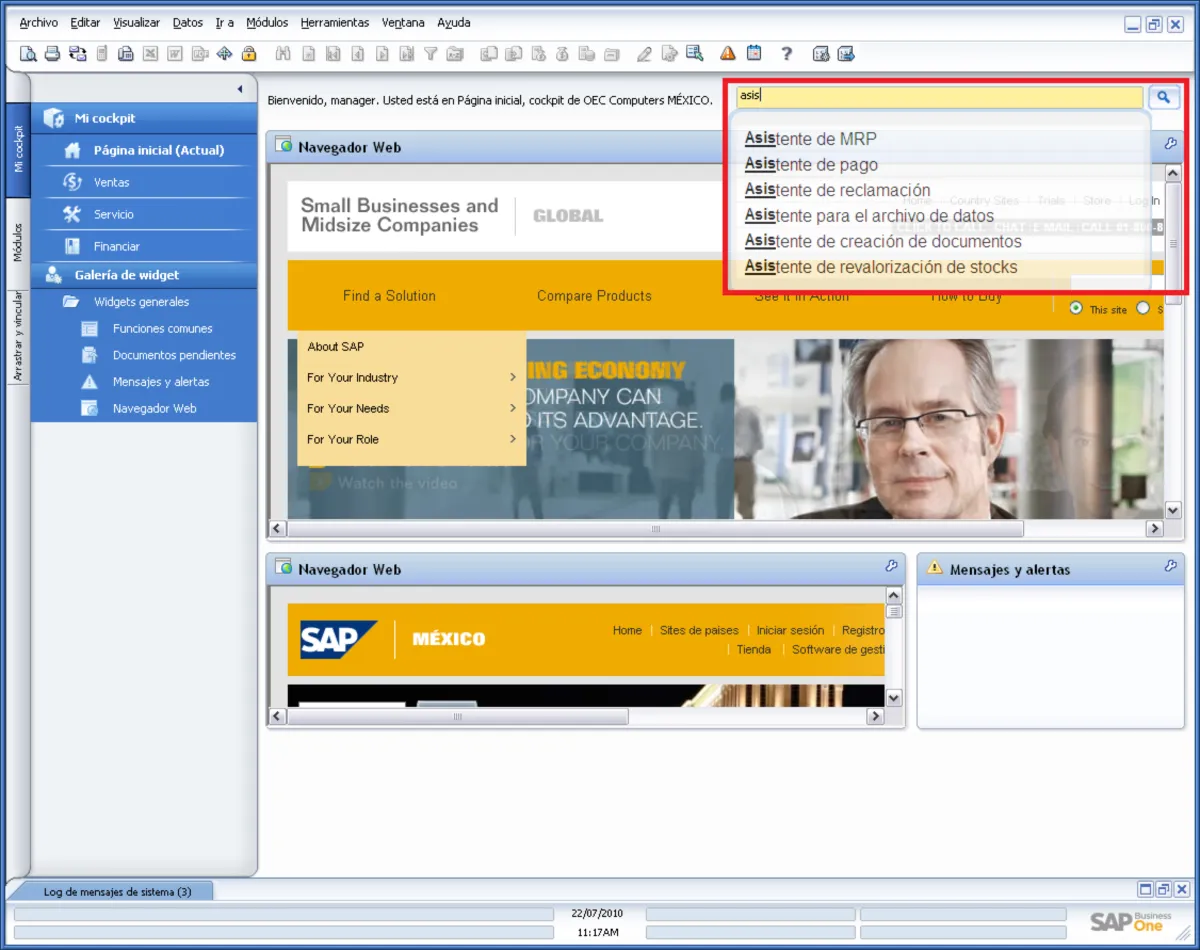Choose 'Asistente de pago' suggestion
Image resolution: width=1200 pixels, height=950 pixels.
[811, 164]
